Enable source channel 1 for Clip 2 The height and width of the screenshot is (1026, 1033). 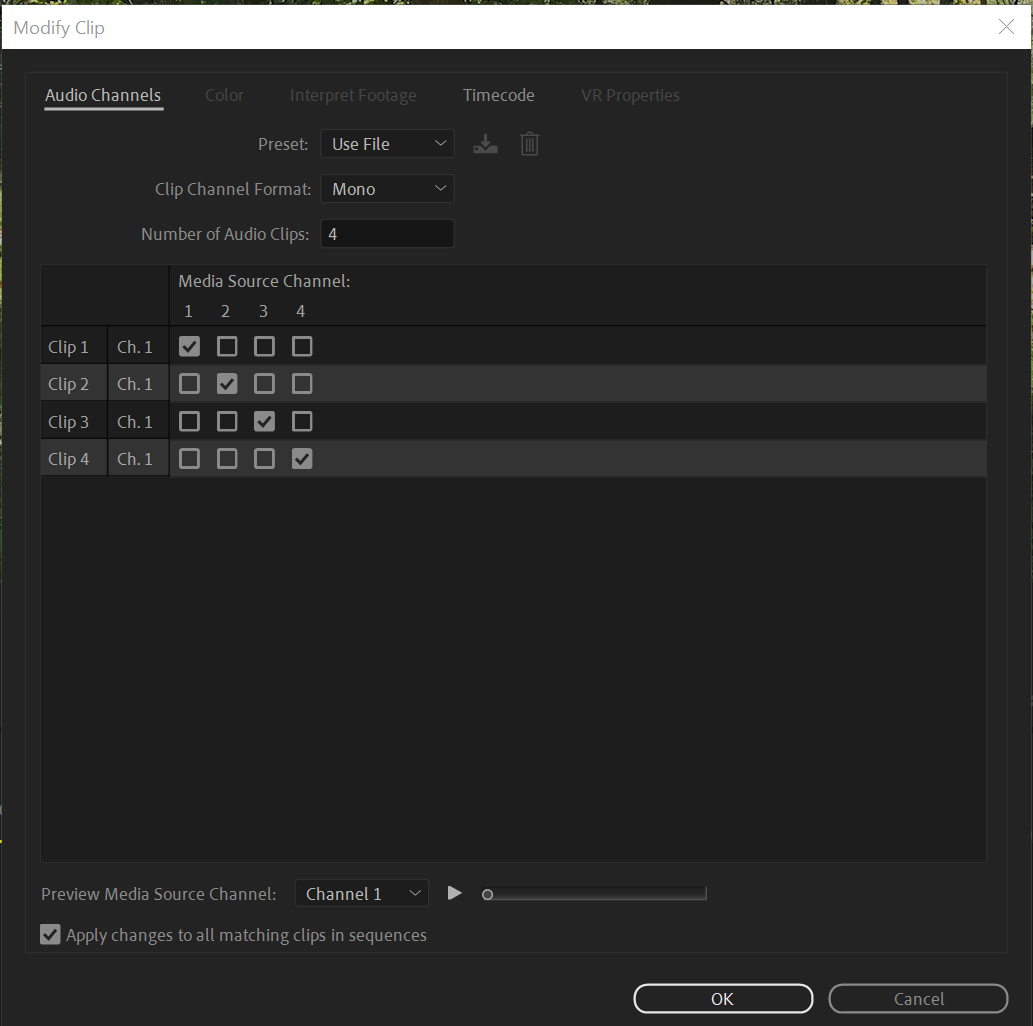click(189, 383)
